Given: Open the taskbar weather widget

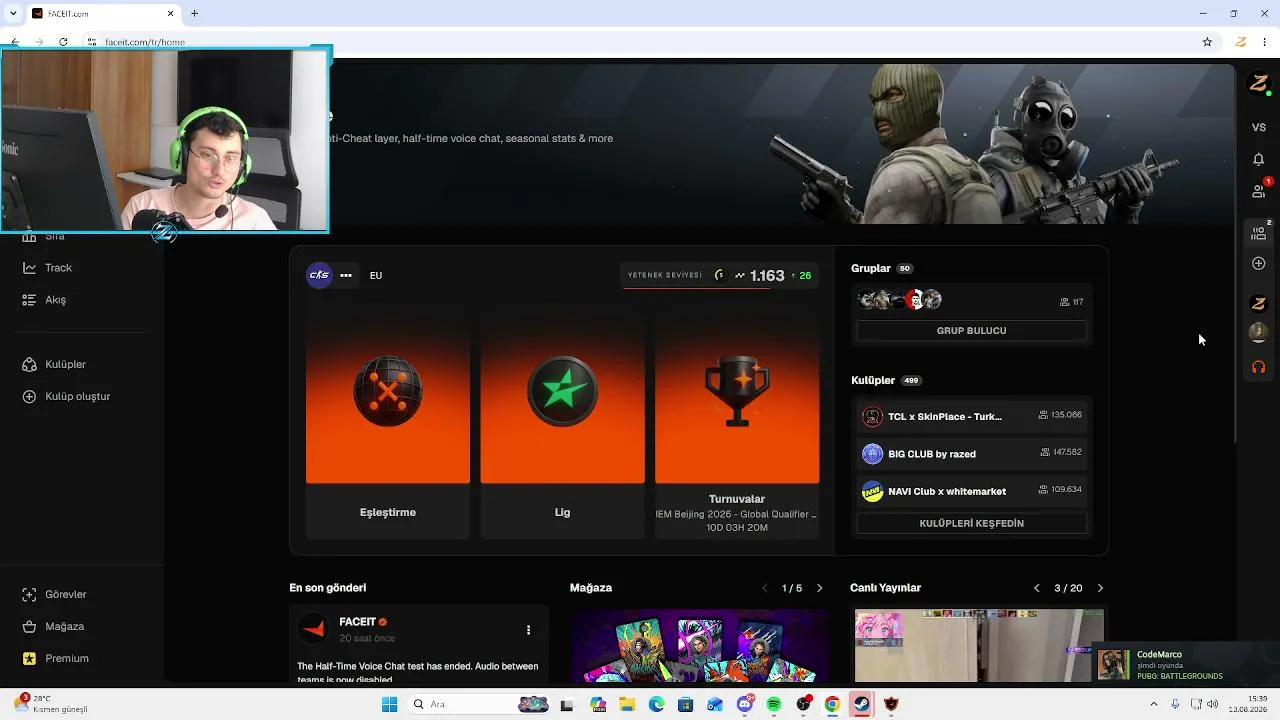Looking at the screenshot, I should click(x=50, y=704).
